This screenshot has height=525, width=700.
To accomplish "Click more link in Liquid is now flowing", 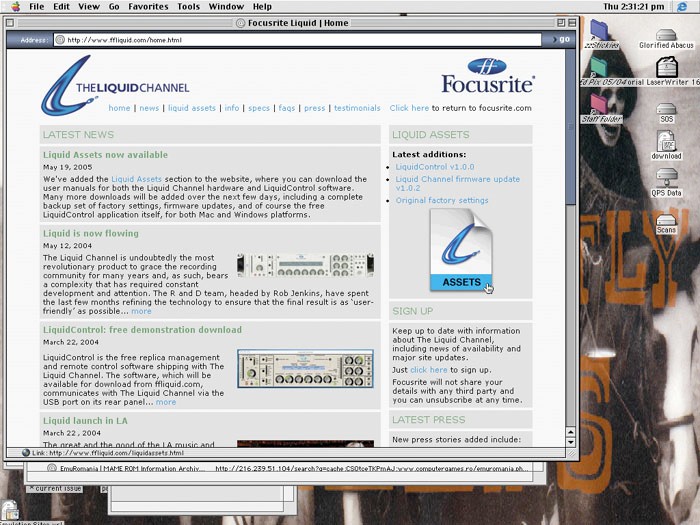I will point(142,311).
